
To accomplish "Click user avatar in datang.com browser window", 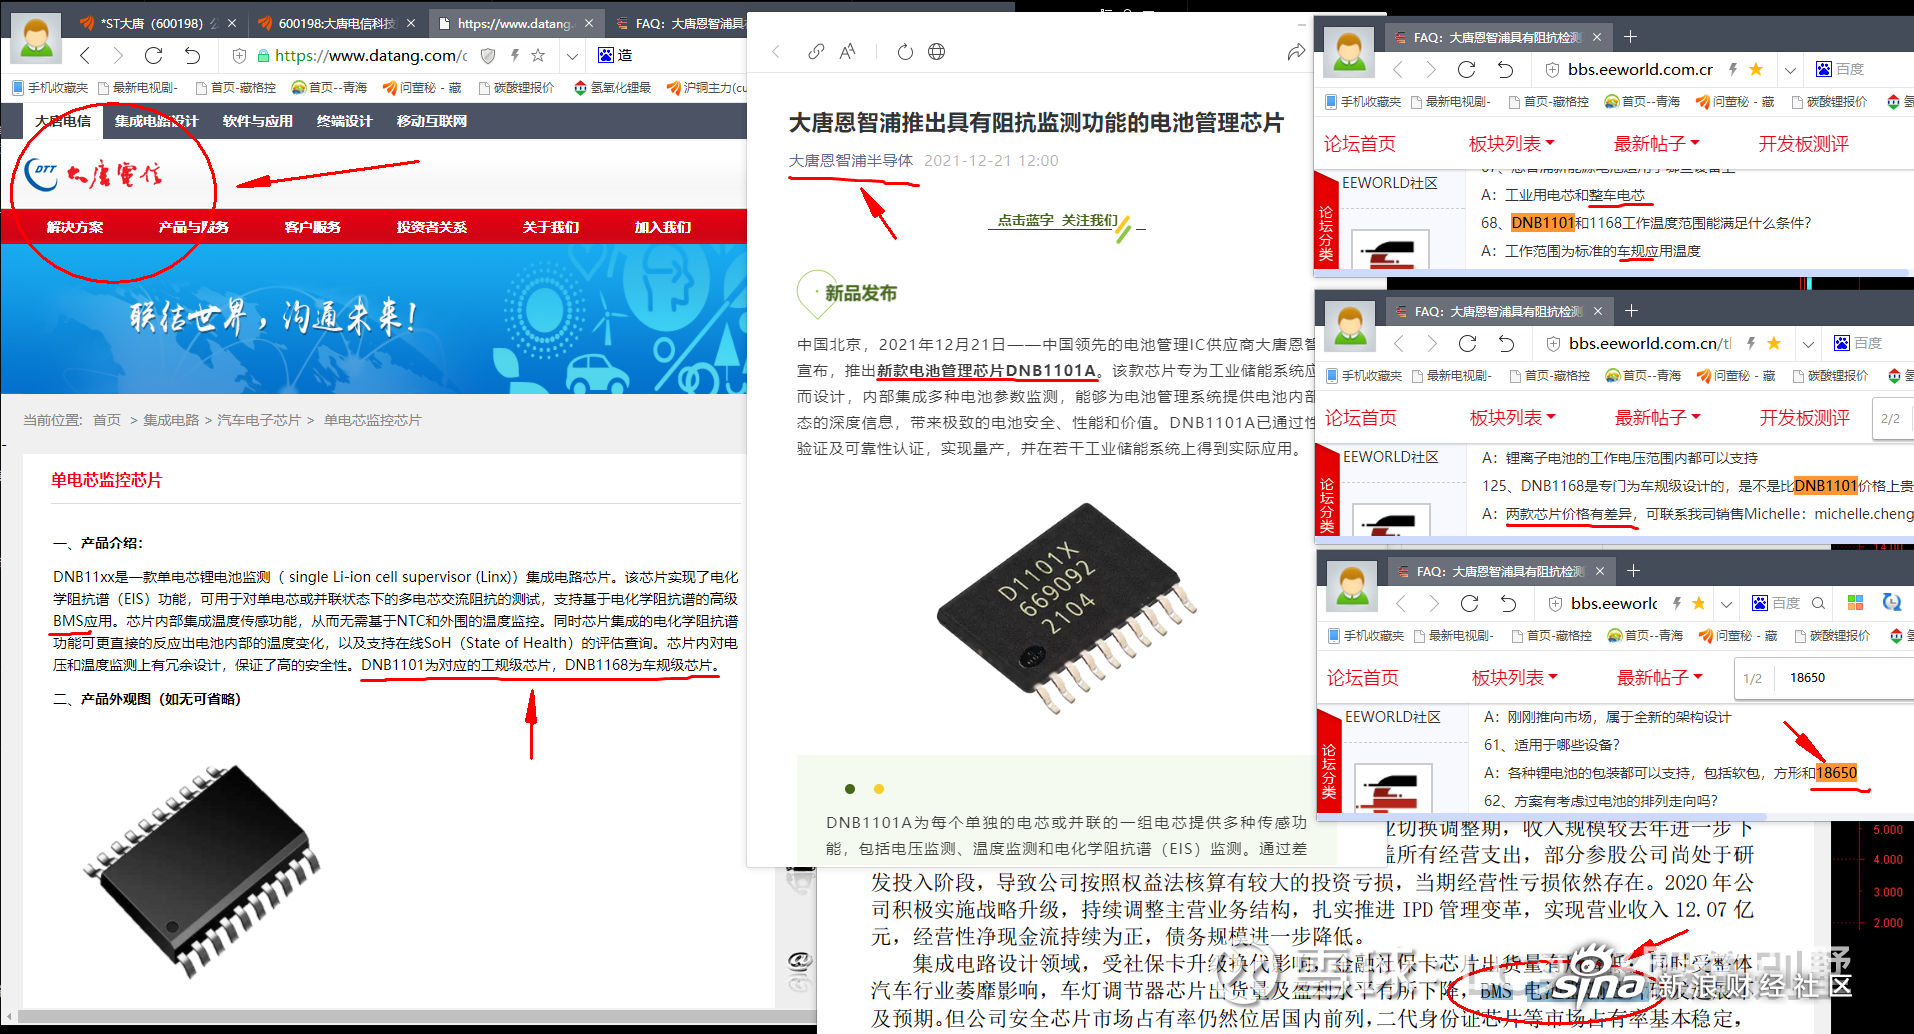I will tap(37, 39).
